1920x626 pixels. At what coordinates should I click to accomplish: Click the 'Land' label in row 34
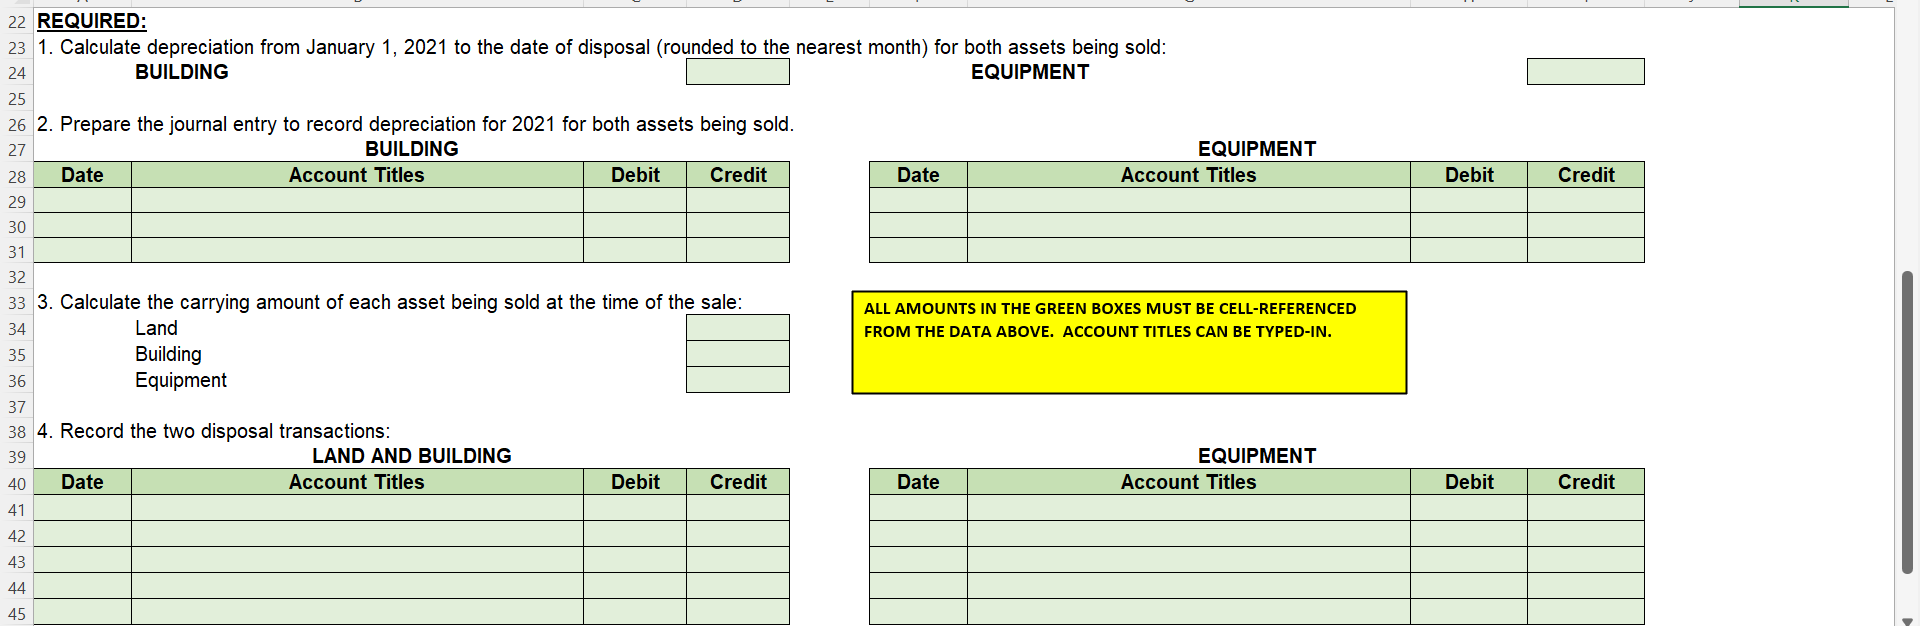click(156, 328)
